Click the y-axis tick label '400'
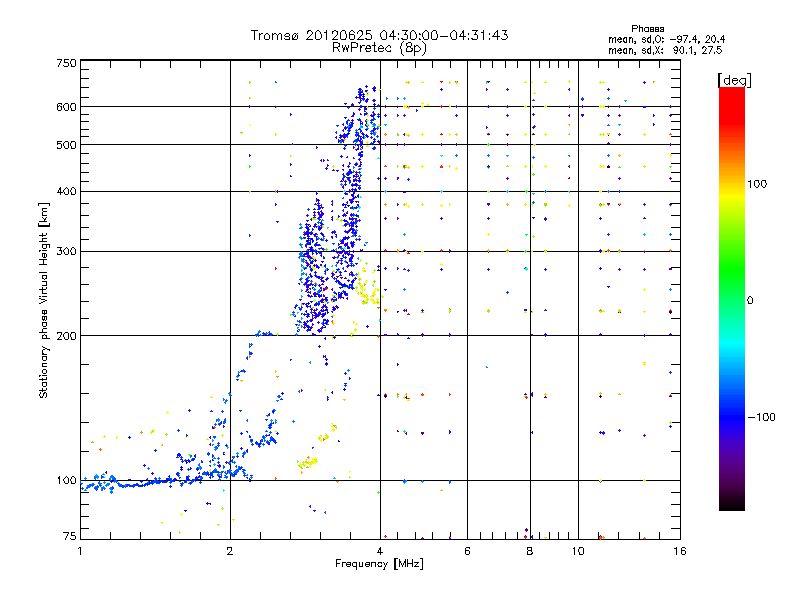The image size is (800, 600). tap(66, 191)
